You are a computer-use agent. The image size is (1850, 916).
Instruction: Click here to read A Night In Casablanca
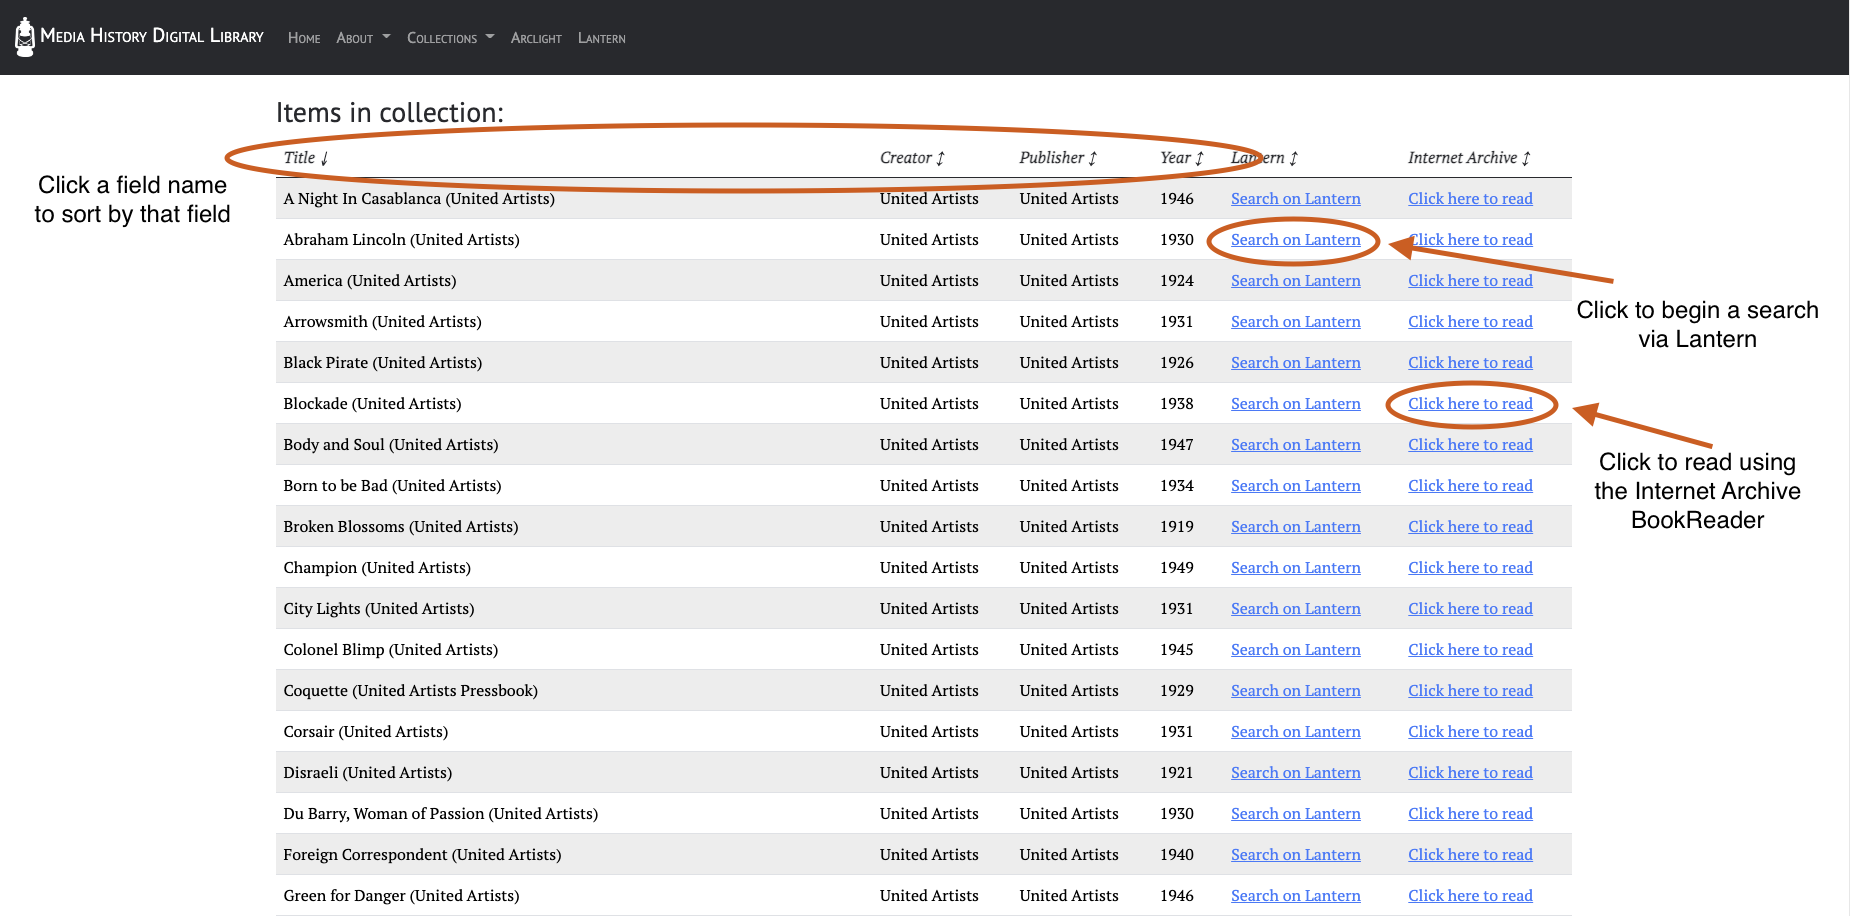(x=1470, y=199)
